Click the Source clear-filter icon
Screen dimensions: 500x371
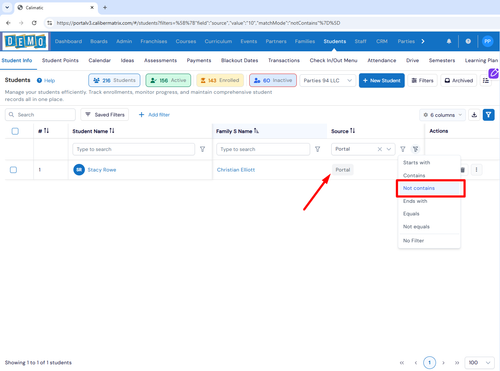point(415,149)
